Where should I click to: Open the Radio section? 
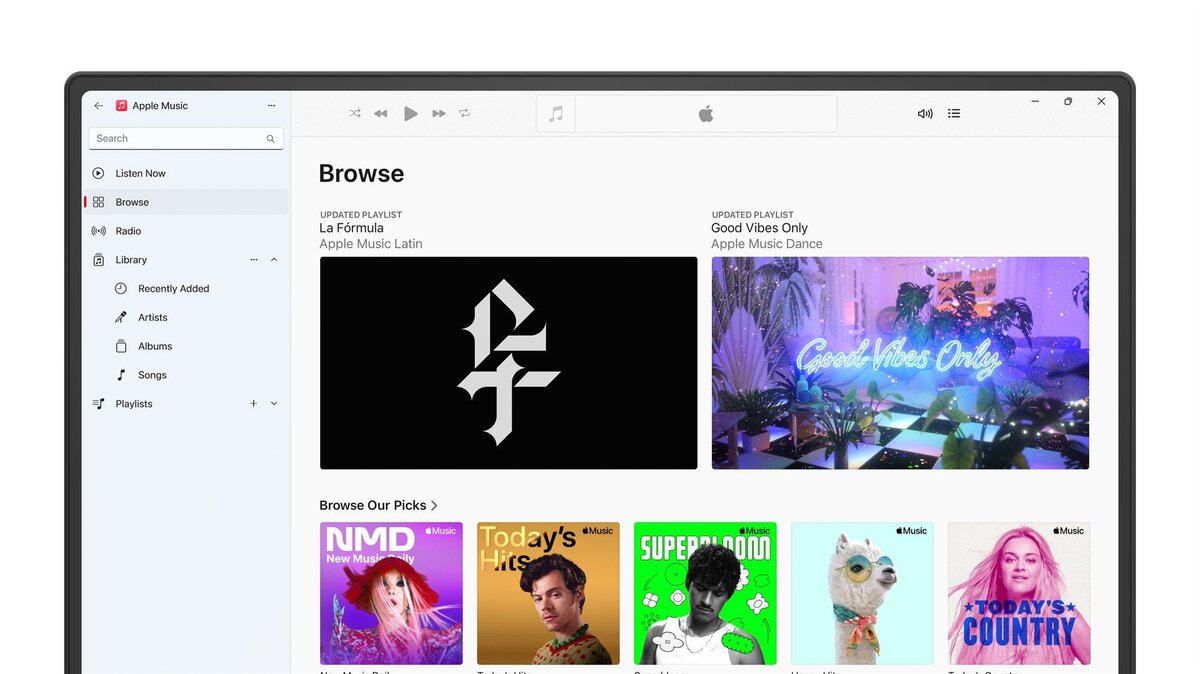(x=186, y=231)
